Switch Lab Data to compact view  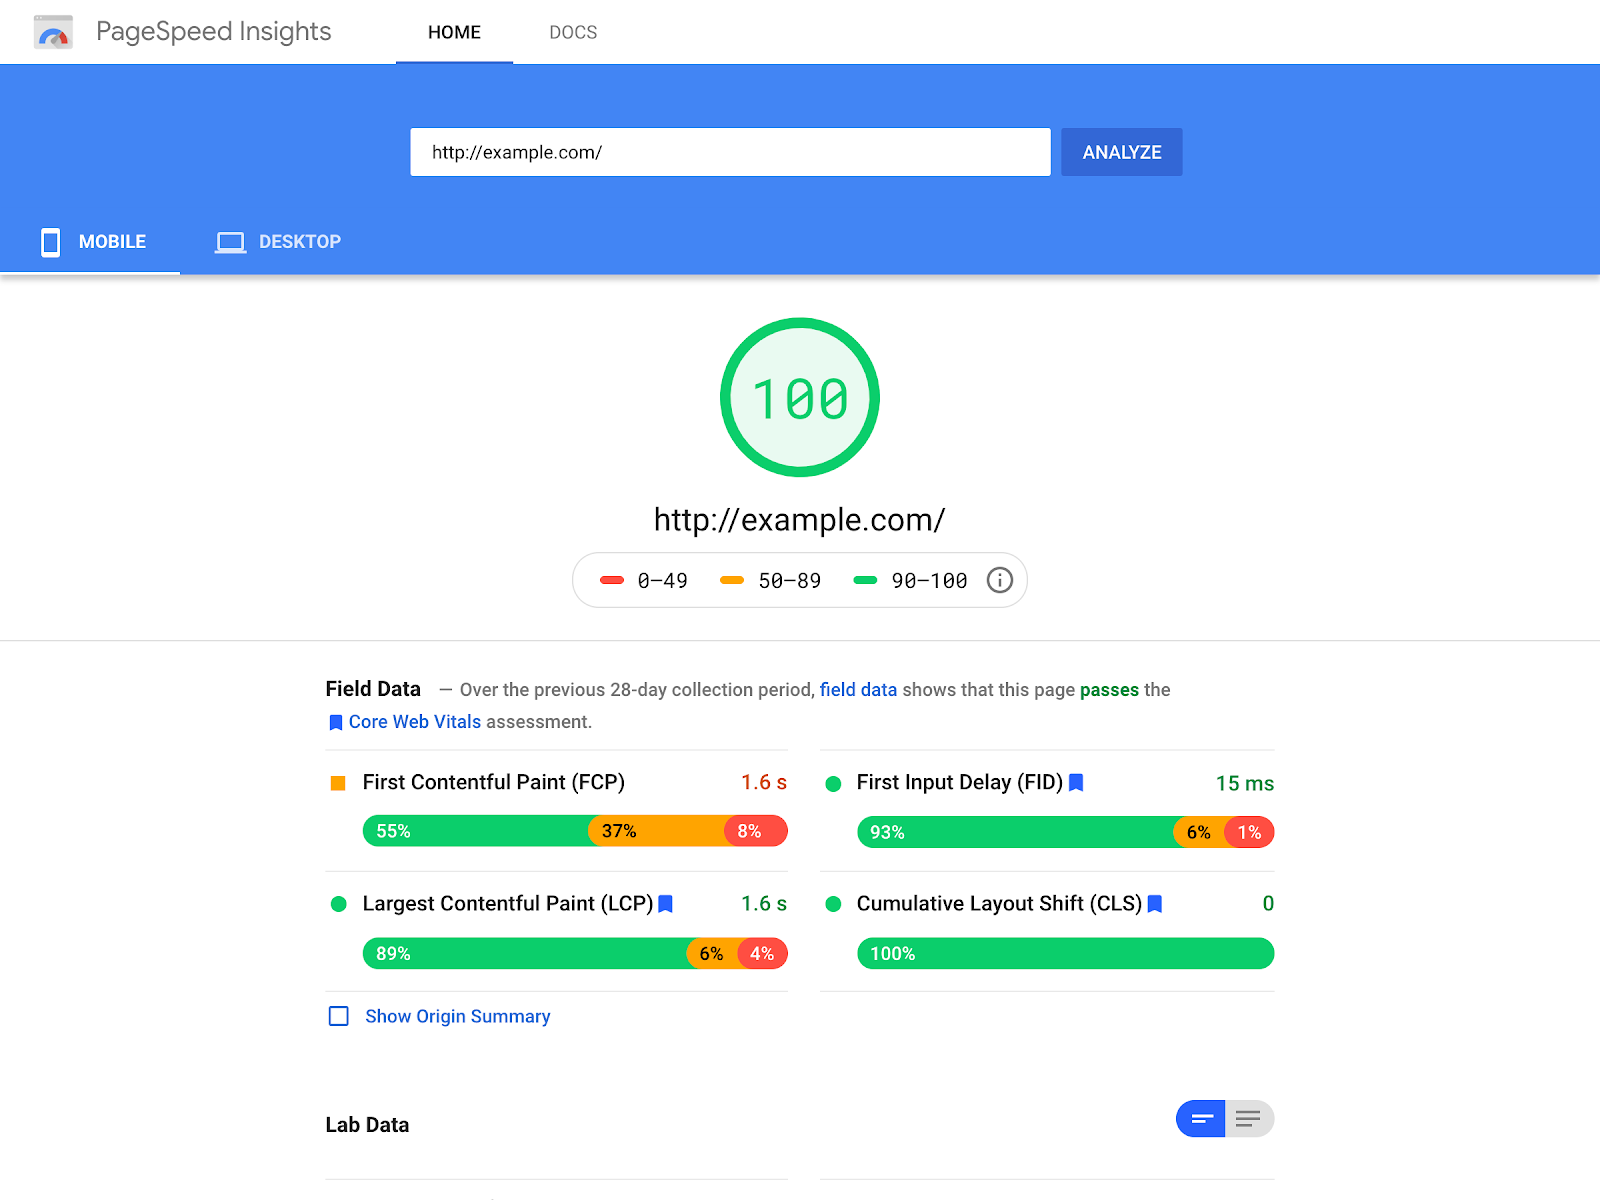(1201, 1119)
